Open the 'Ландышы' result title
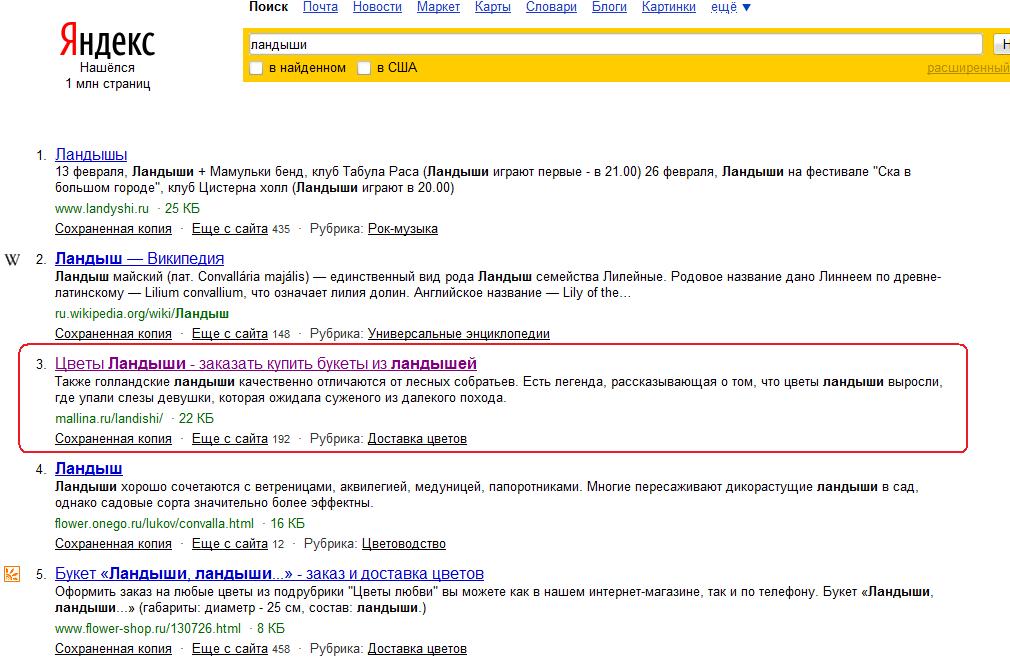 (91, 155)
